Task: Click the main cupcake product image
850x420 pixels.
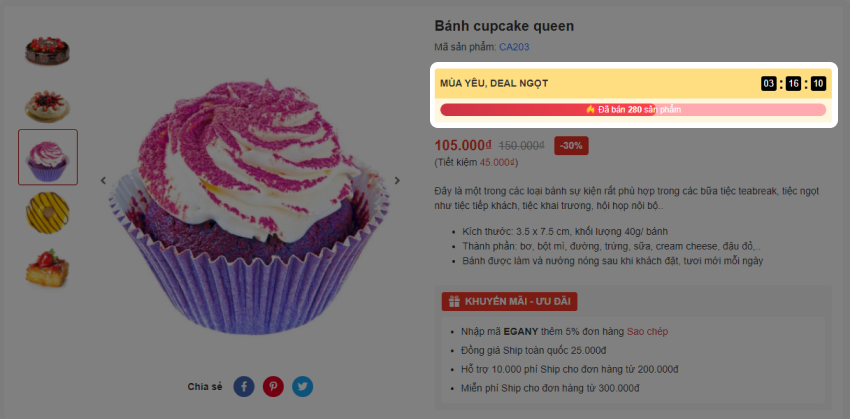Action: tap(250, 206)
